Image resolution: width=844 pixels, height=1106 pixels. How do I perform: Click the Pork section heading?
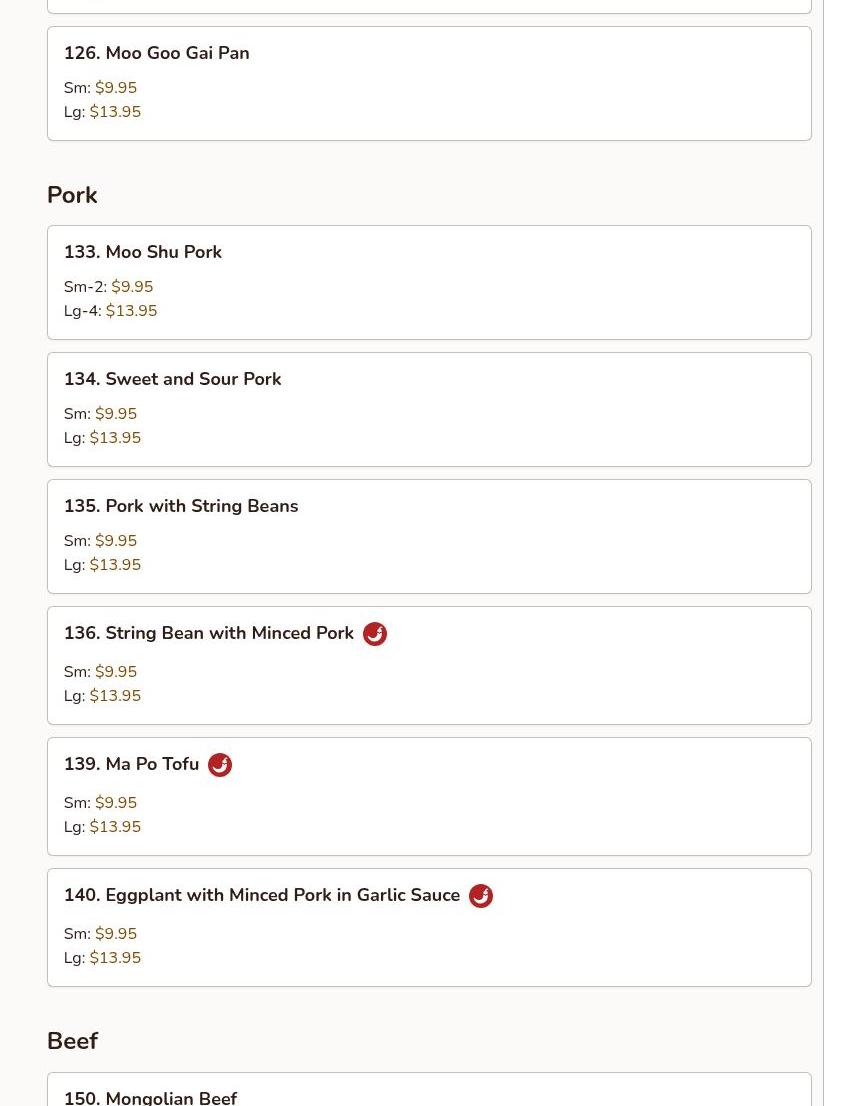point(72,195)
